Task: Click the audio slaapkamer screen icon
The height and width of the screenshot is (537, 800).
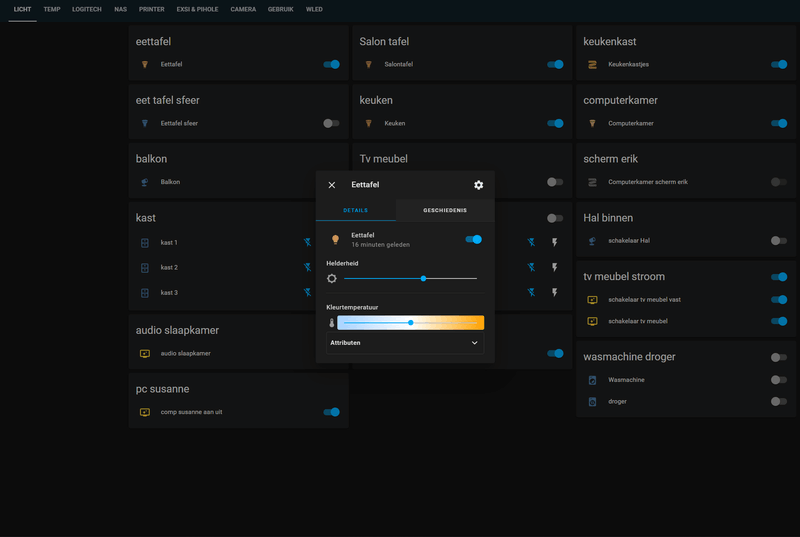Action: (x=145, y=353)
